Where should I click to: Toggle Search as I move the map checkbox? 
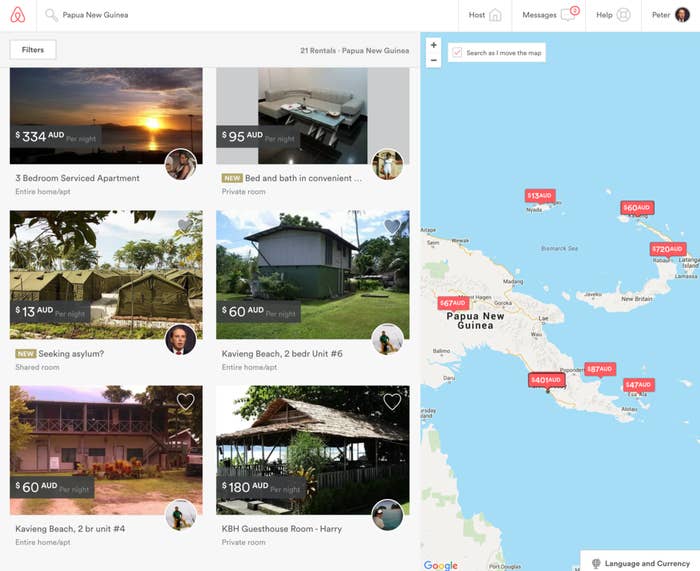tap(457, 52)
